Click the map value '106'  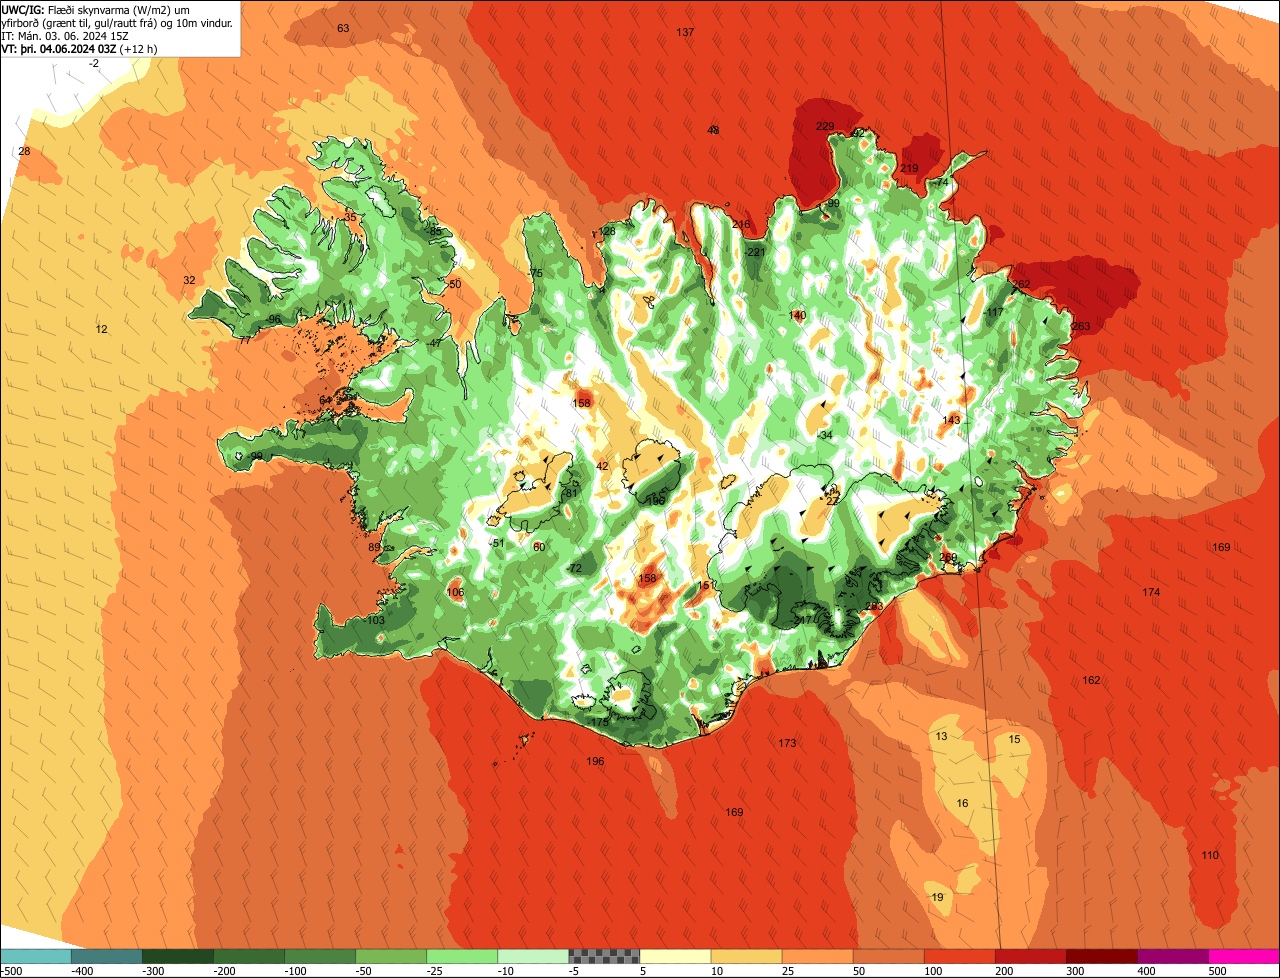[x=455, y=592]
